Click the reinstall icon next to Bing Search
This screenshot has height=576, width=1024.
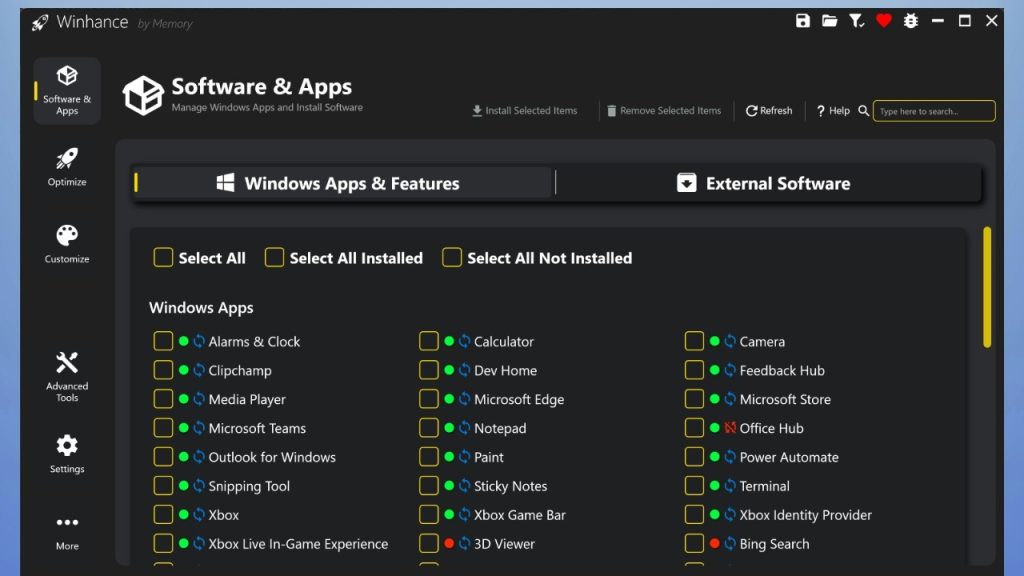click(x=730, y=543)
